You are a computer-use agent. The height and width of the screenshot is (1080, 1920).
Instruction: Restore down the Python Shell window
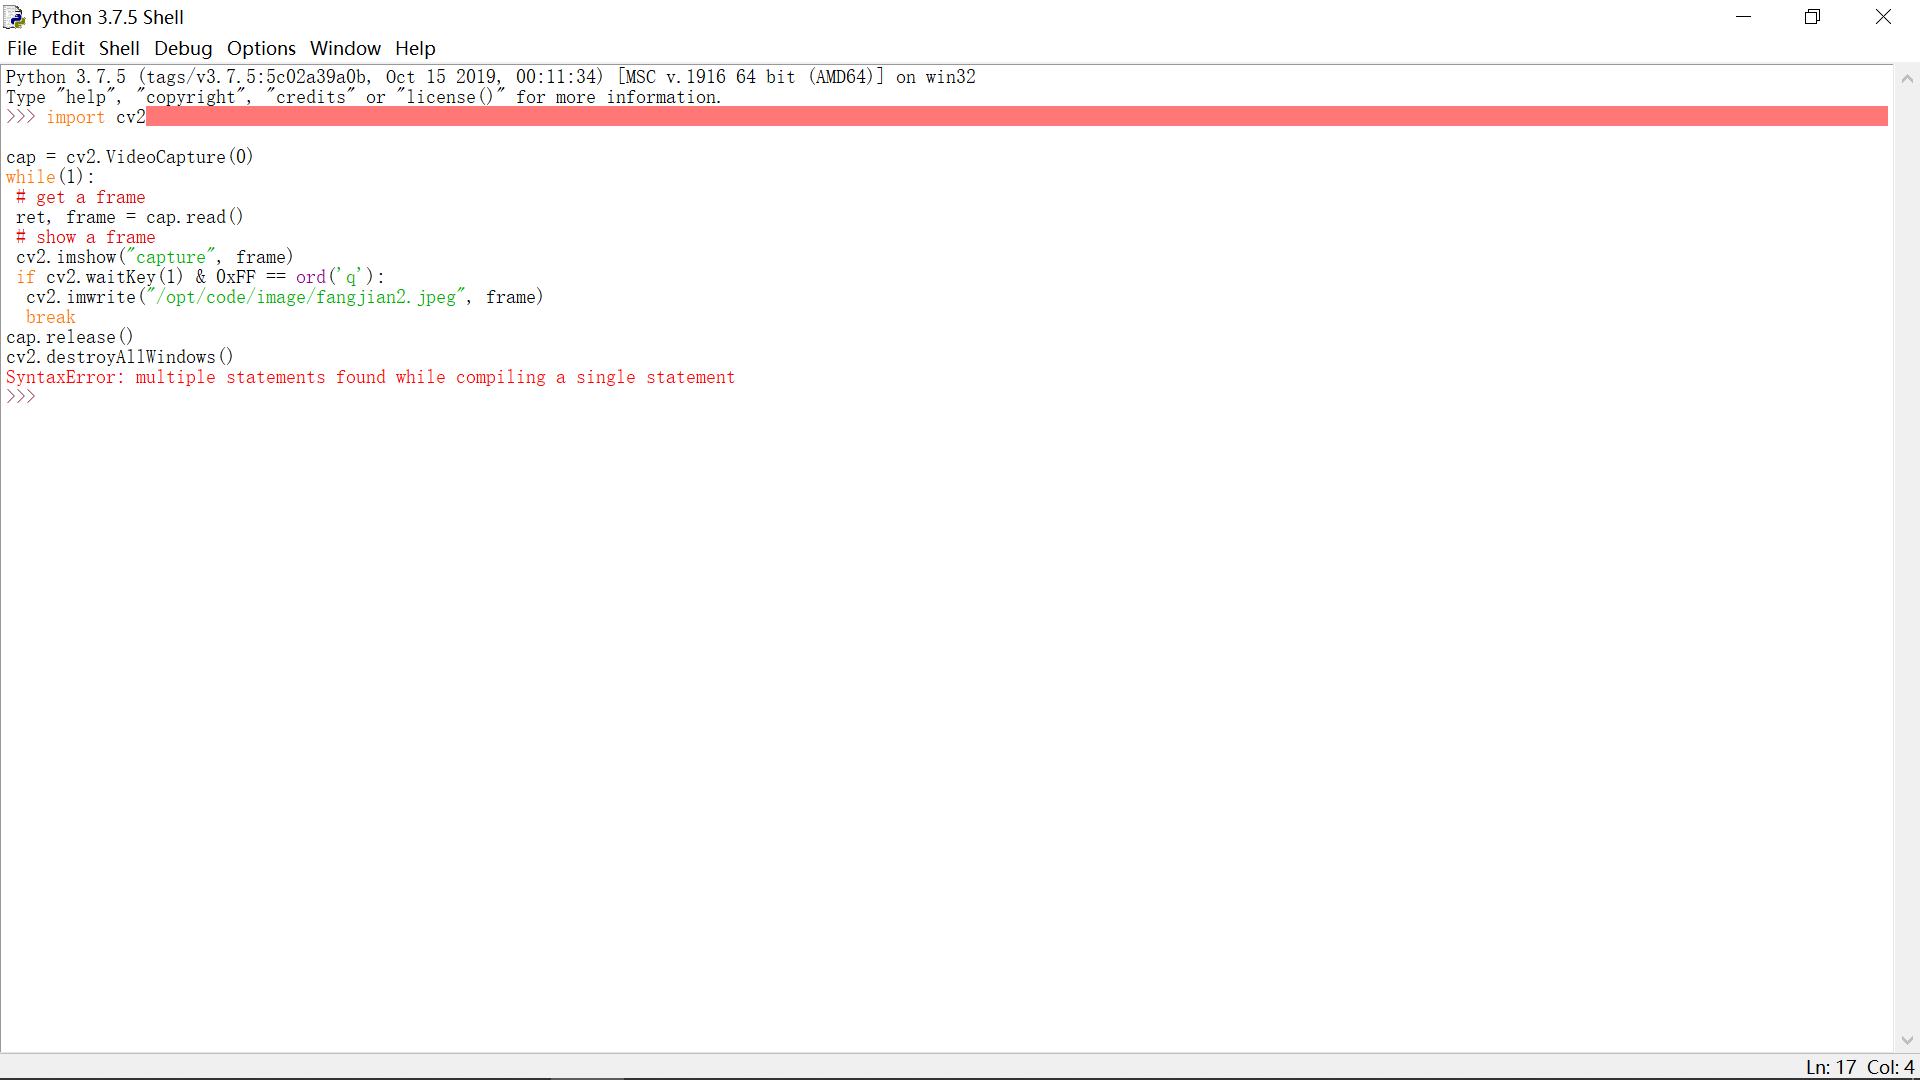coord(1812,17)
